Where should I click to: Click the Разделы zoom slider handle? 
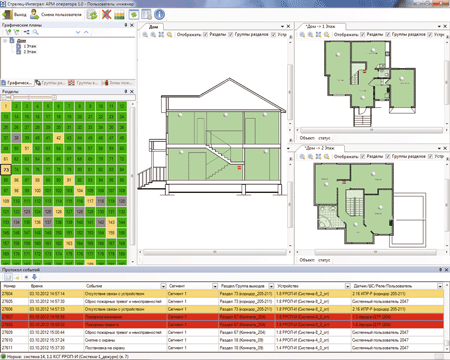click(12, 98)
